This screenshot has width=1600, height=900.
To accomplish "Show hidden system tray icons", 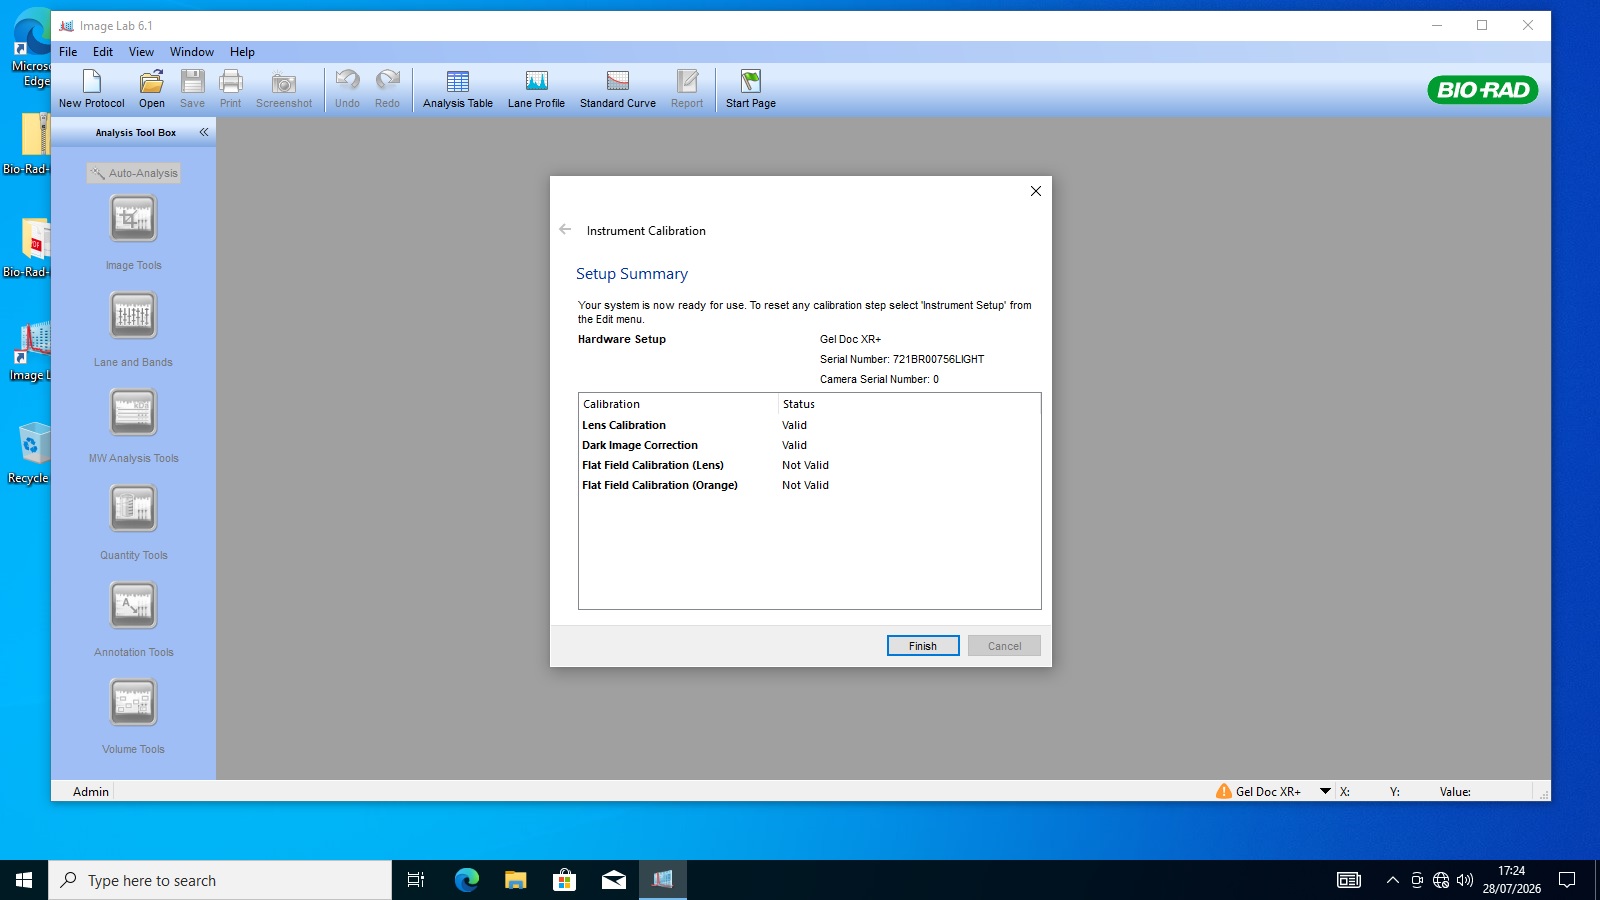I will pos(1392,880).
